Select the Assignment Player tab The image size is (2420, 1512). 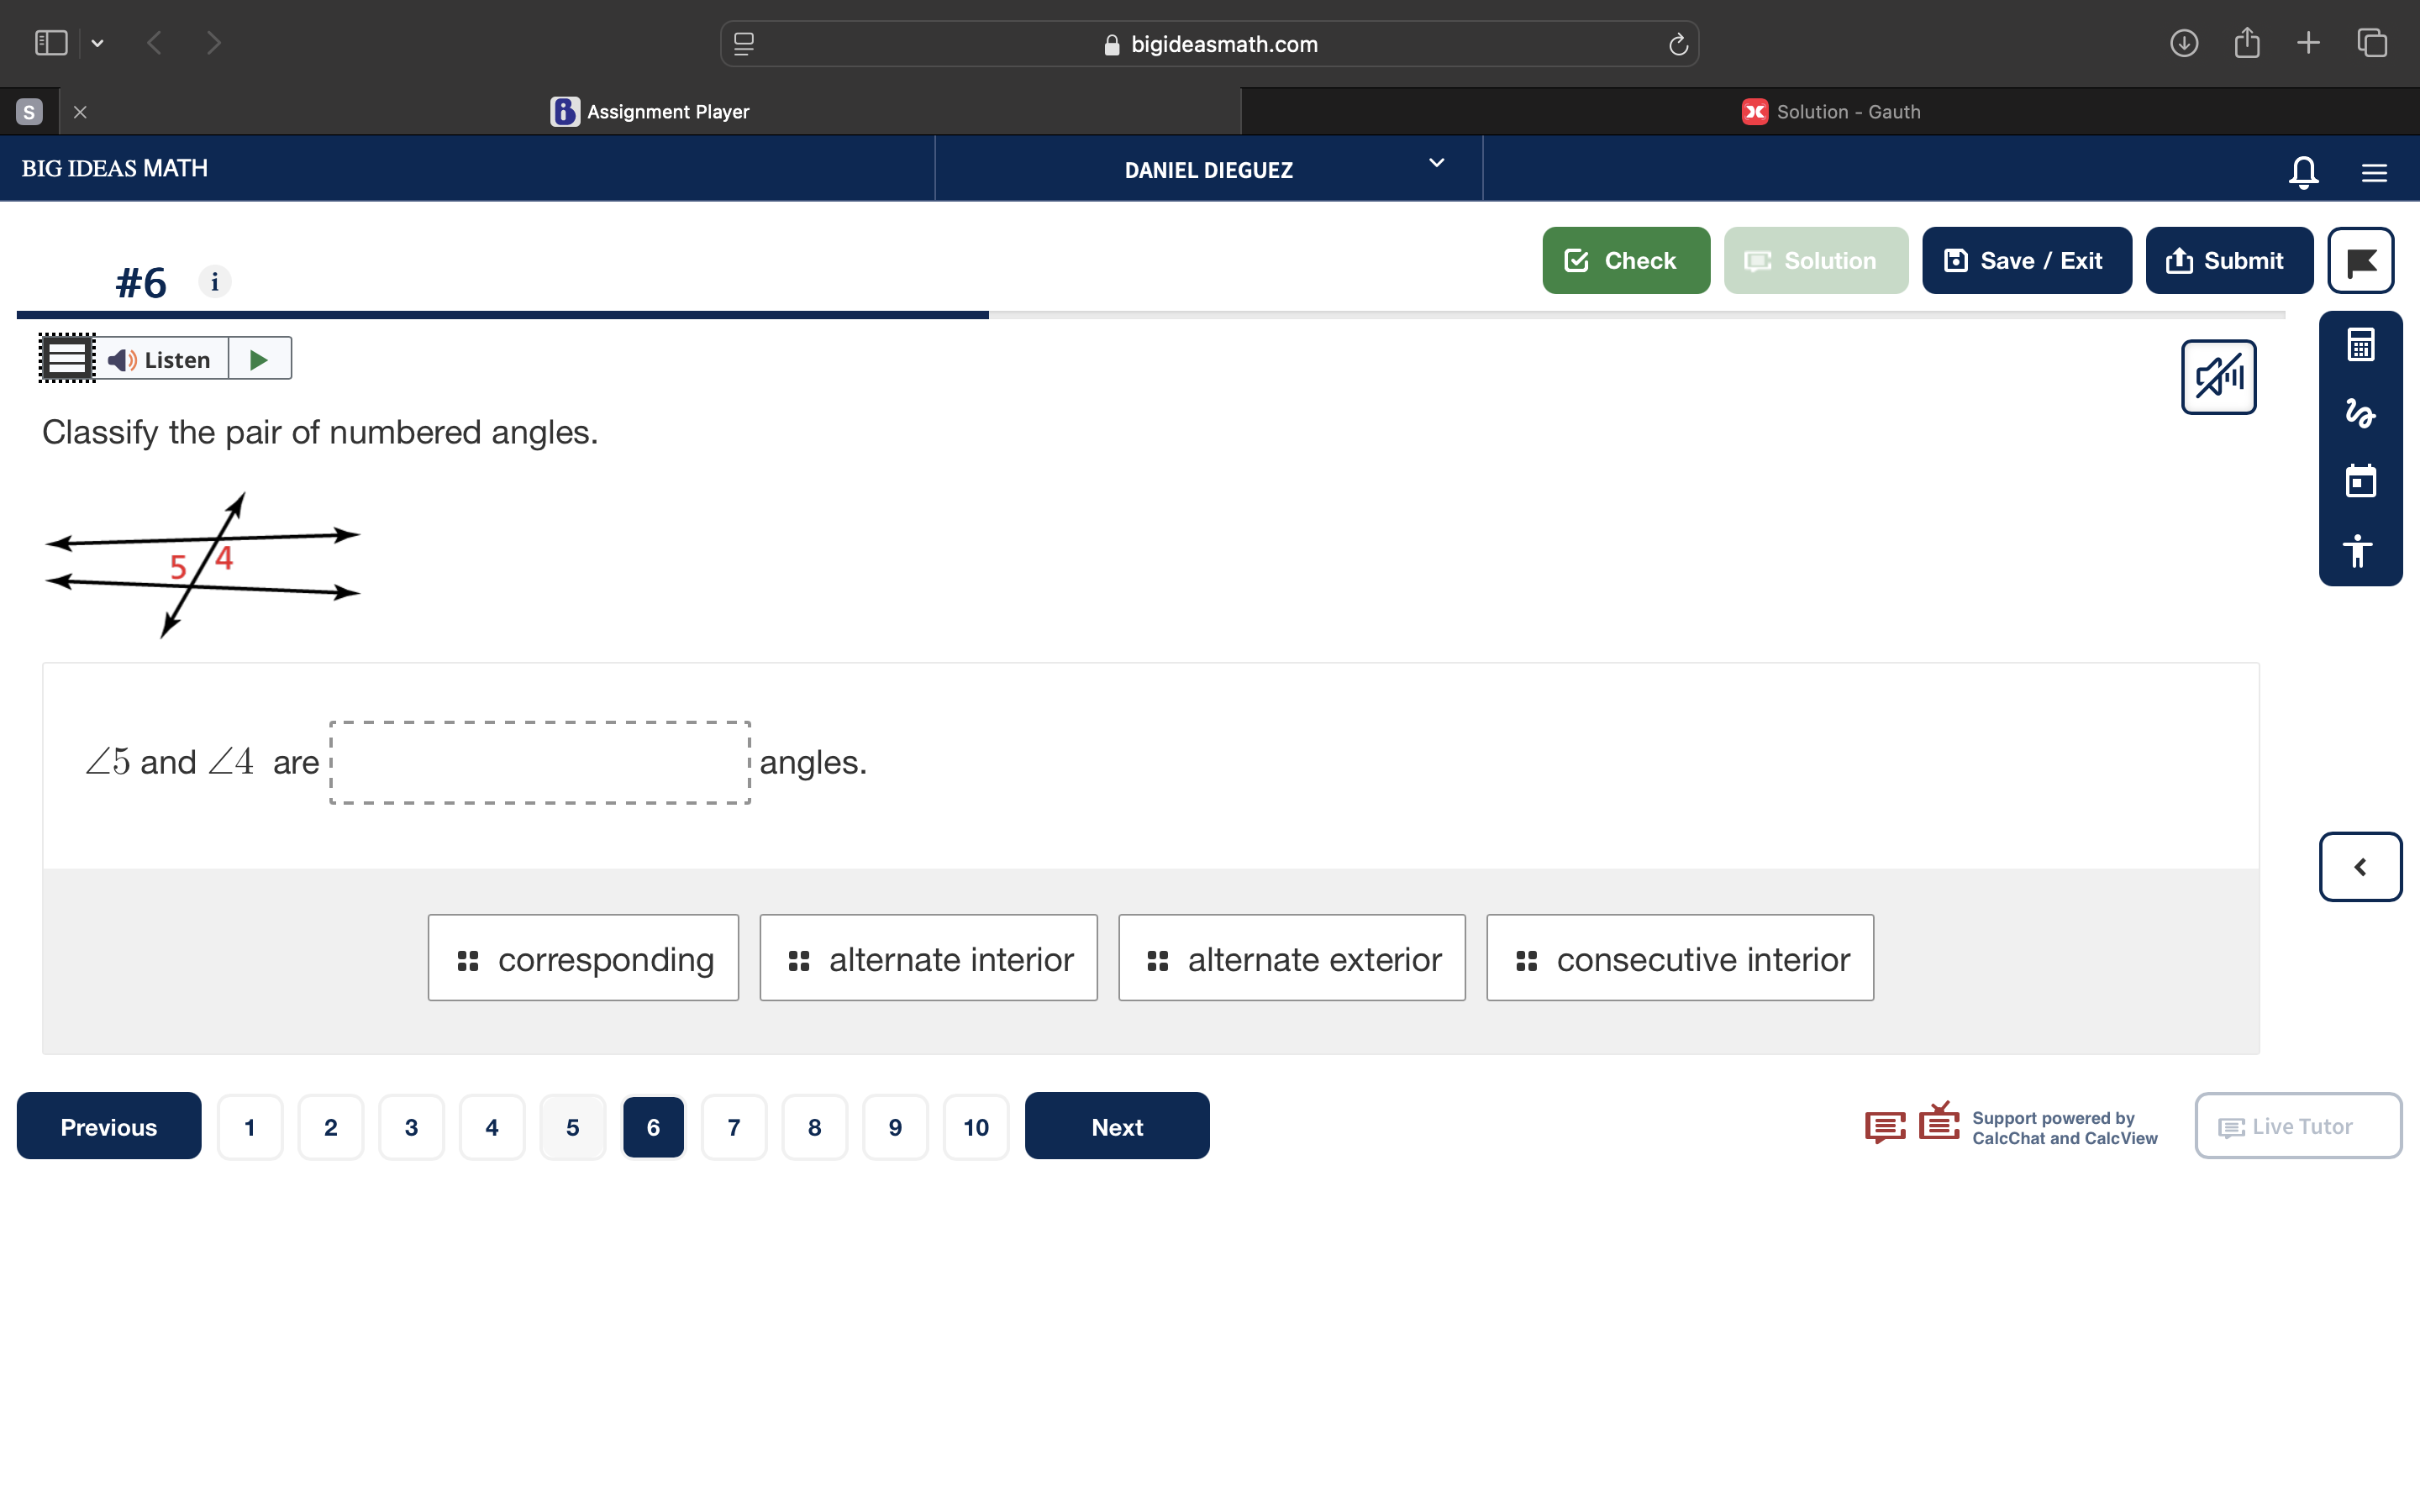tap(650, 112)
